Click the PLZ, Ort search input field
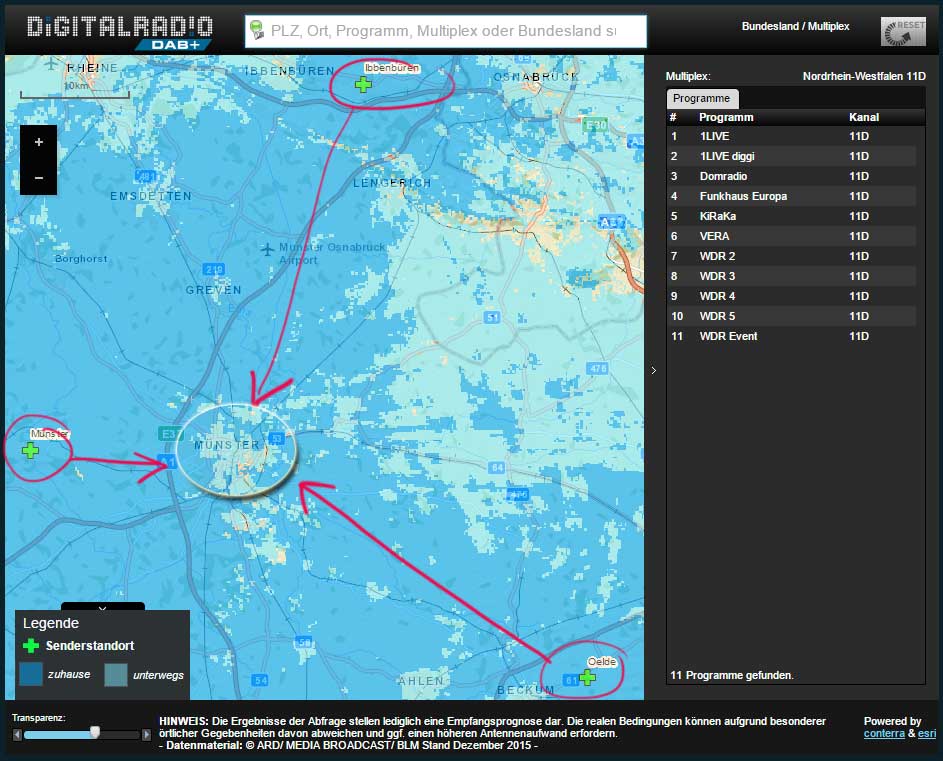Screen dimensions: 943x761 (x=445, y=32)
